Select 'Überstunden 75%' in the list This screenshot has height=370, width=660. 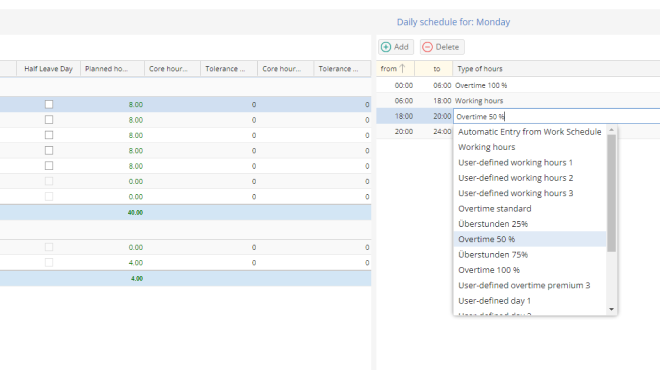pyautogui.click(x=530, y=255)
